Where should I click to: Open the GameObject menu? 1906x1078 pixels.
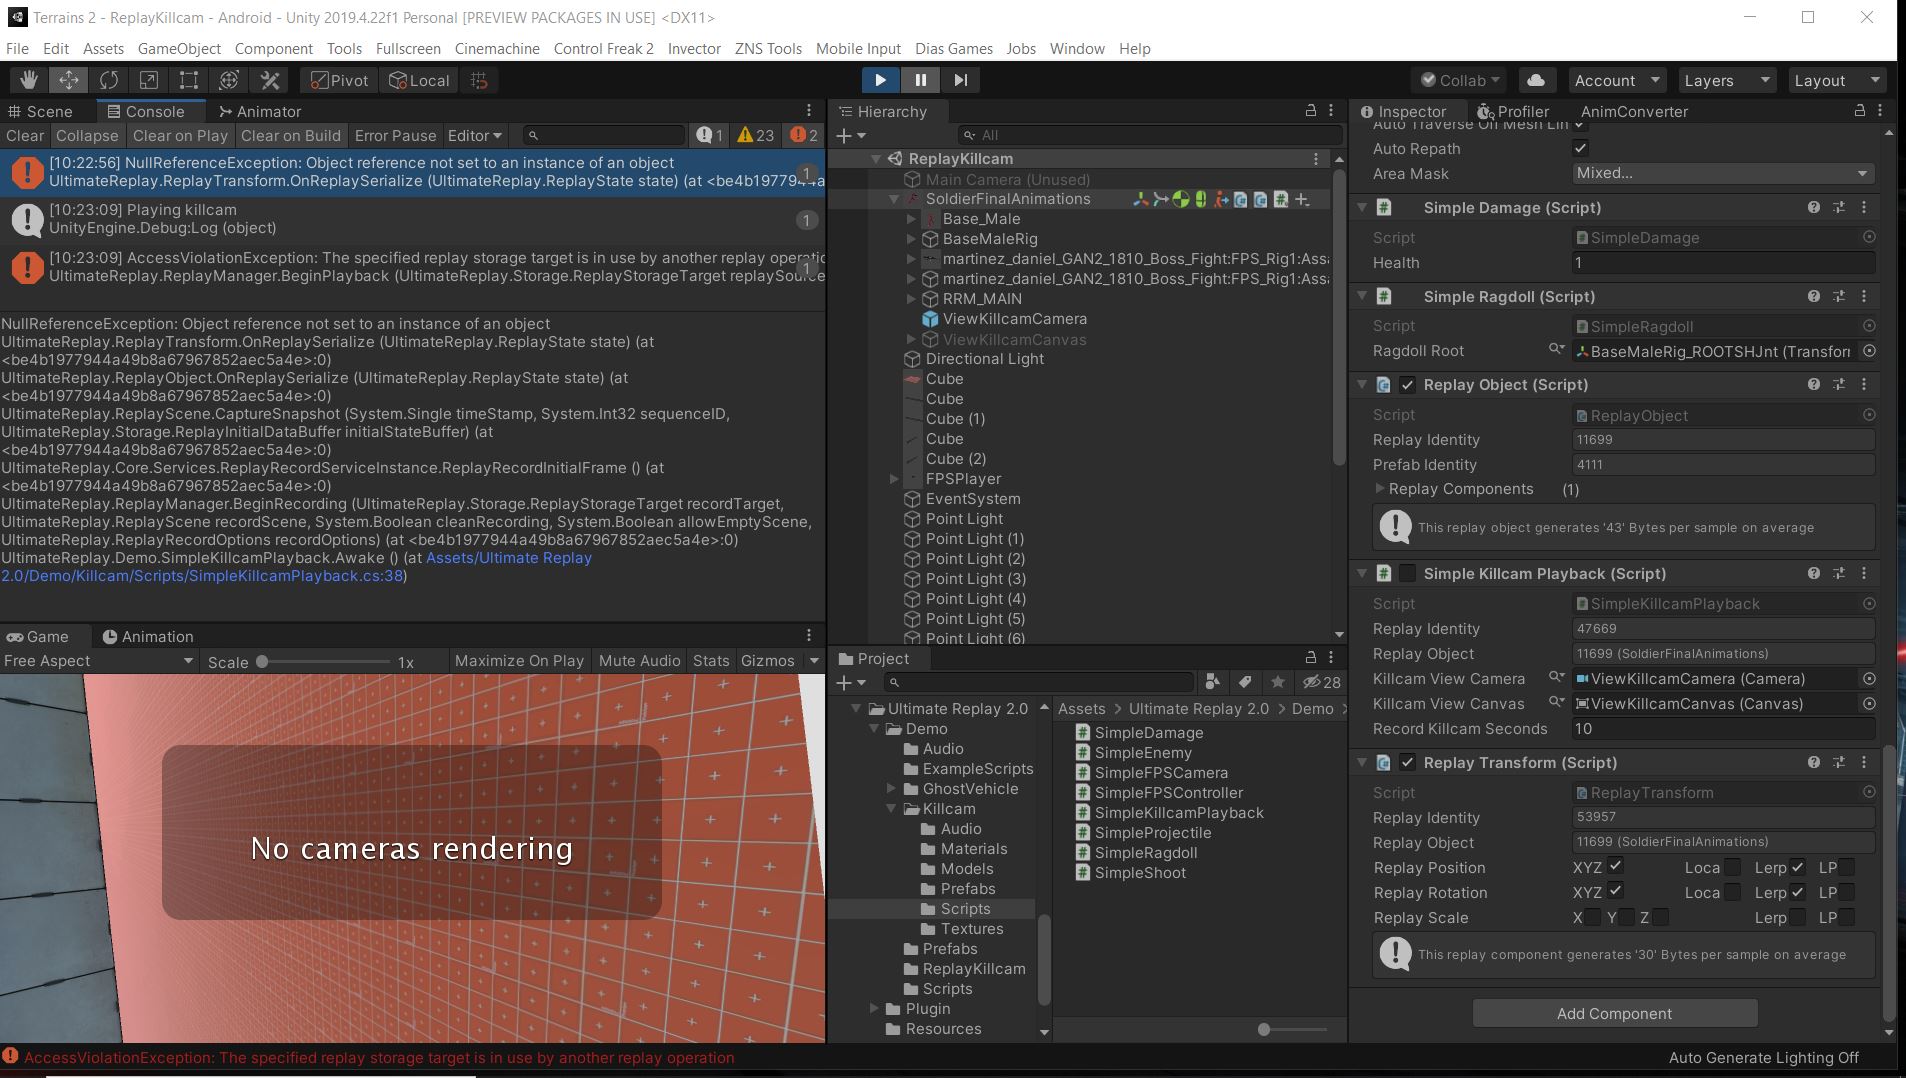(179, 48)
